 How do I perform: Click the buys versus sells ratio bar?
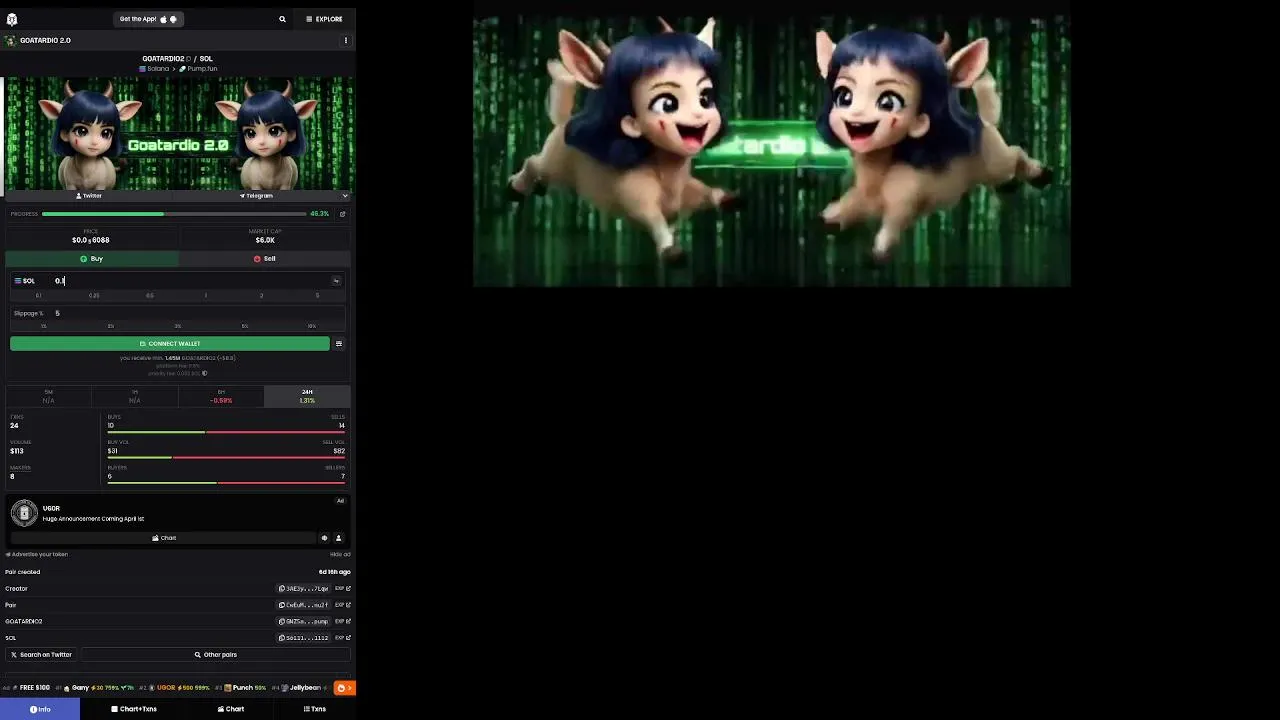[226, 433]
